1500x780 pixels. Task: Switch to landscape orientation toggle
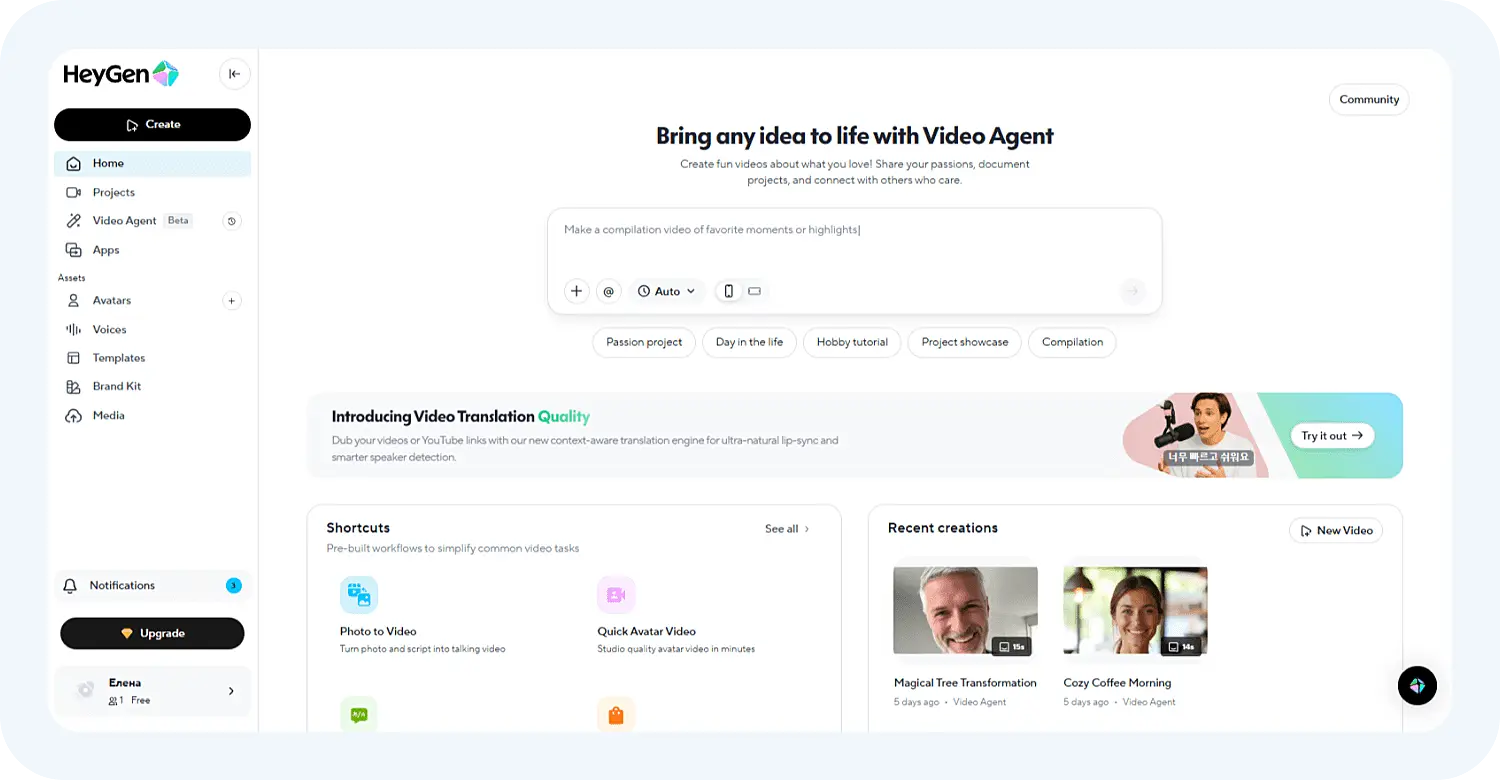(x=754, y=291)
